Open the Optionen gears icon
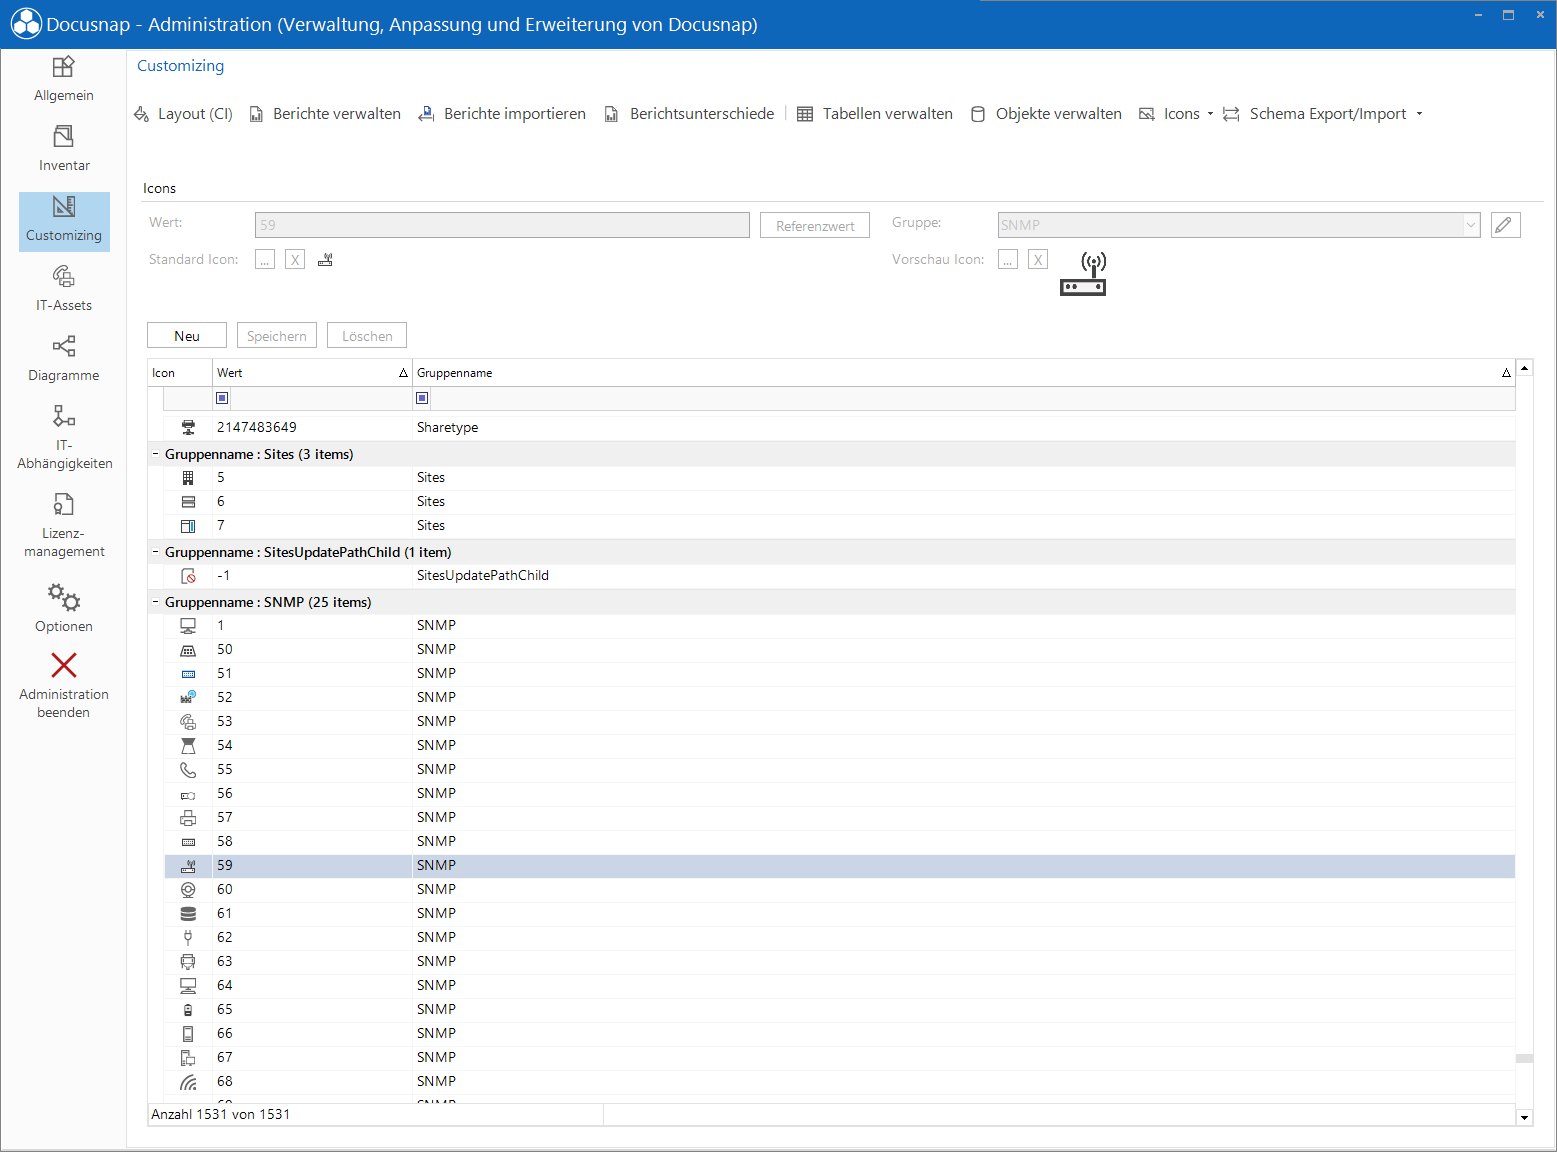This screenshot has height=1152, width=1557. click(64, 598)
